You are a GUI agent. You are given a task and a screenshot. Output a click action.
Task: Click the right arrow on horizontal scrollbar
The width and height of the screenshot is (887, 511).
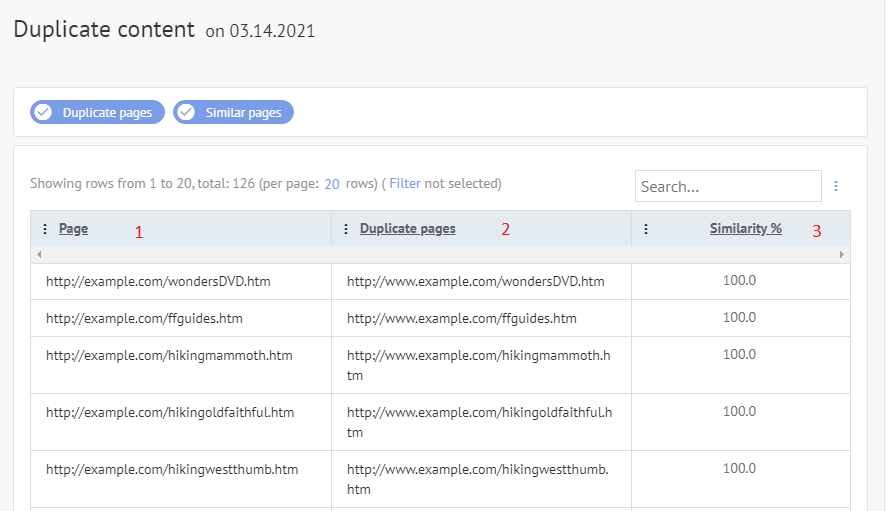(x=842, y=255)
